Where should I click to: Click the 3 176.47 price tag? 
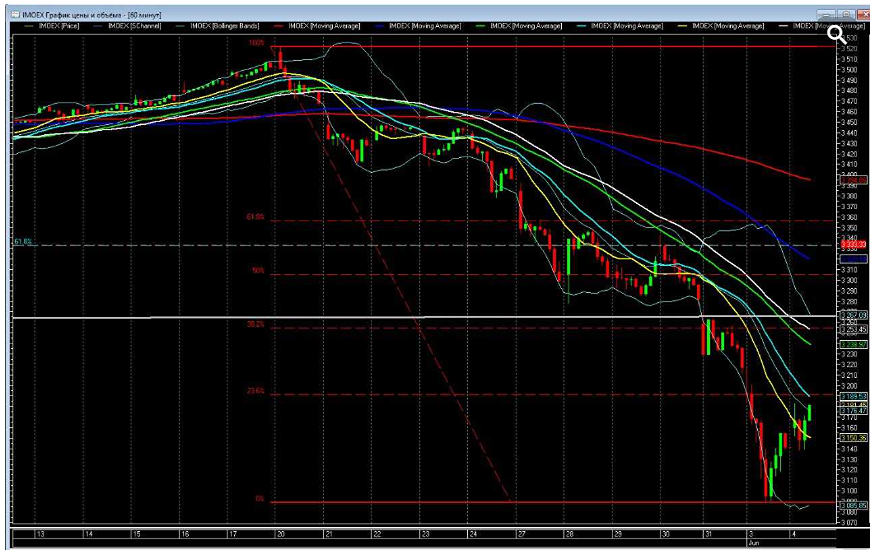(x=853, y=411)
